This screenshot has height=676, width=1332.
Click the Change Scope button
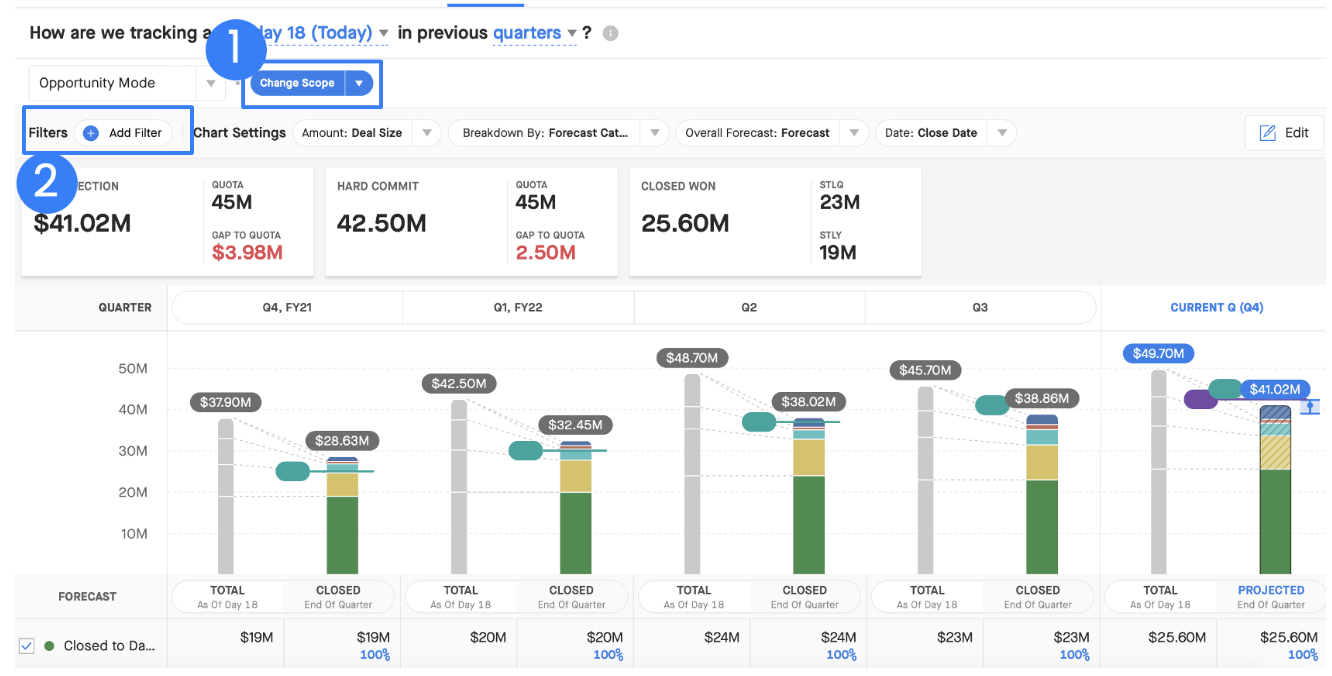tap(297, 83)
